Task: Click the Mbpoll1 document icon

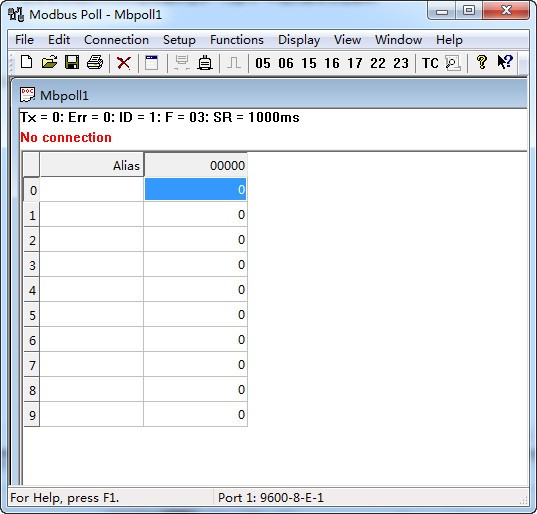Action: coord(27,95)
